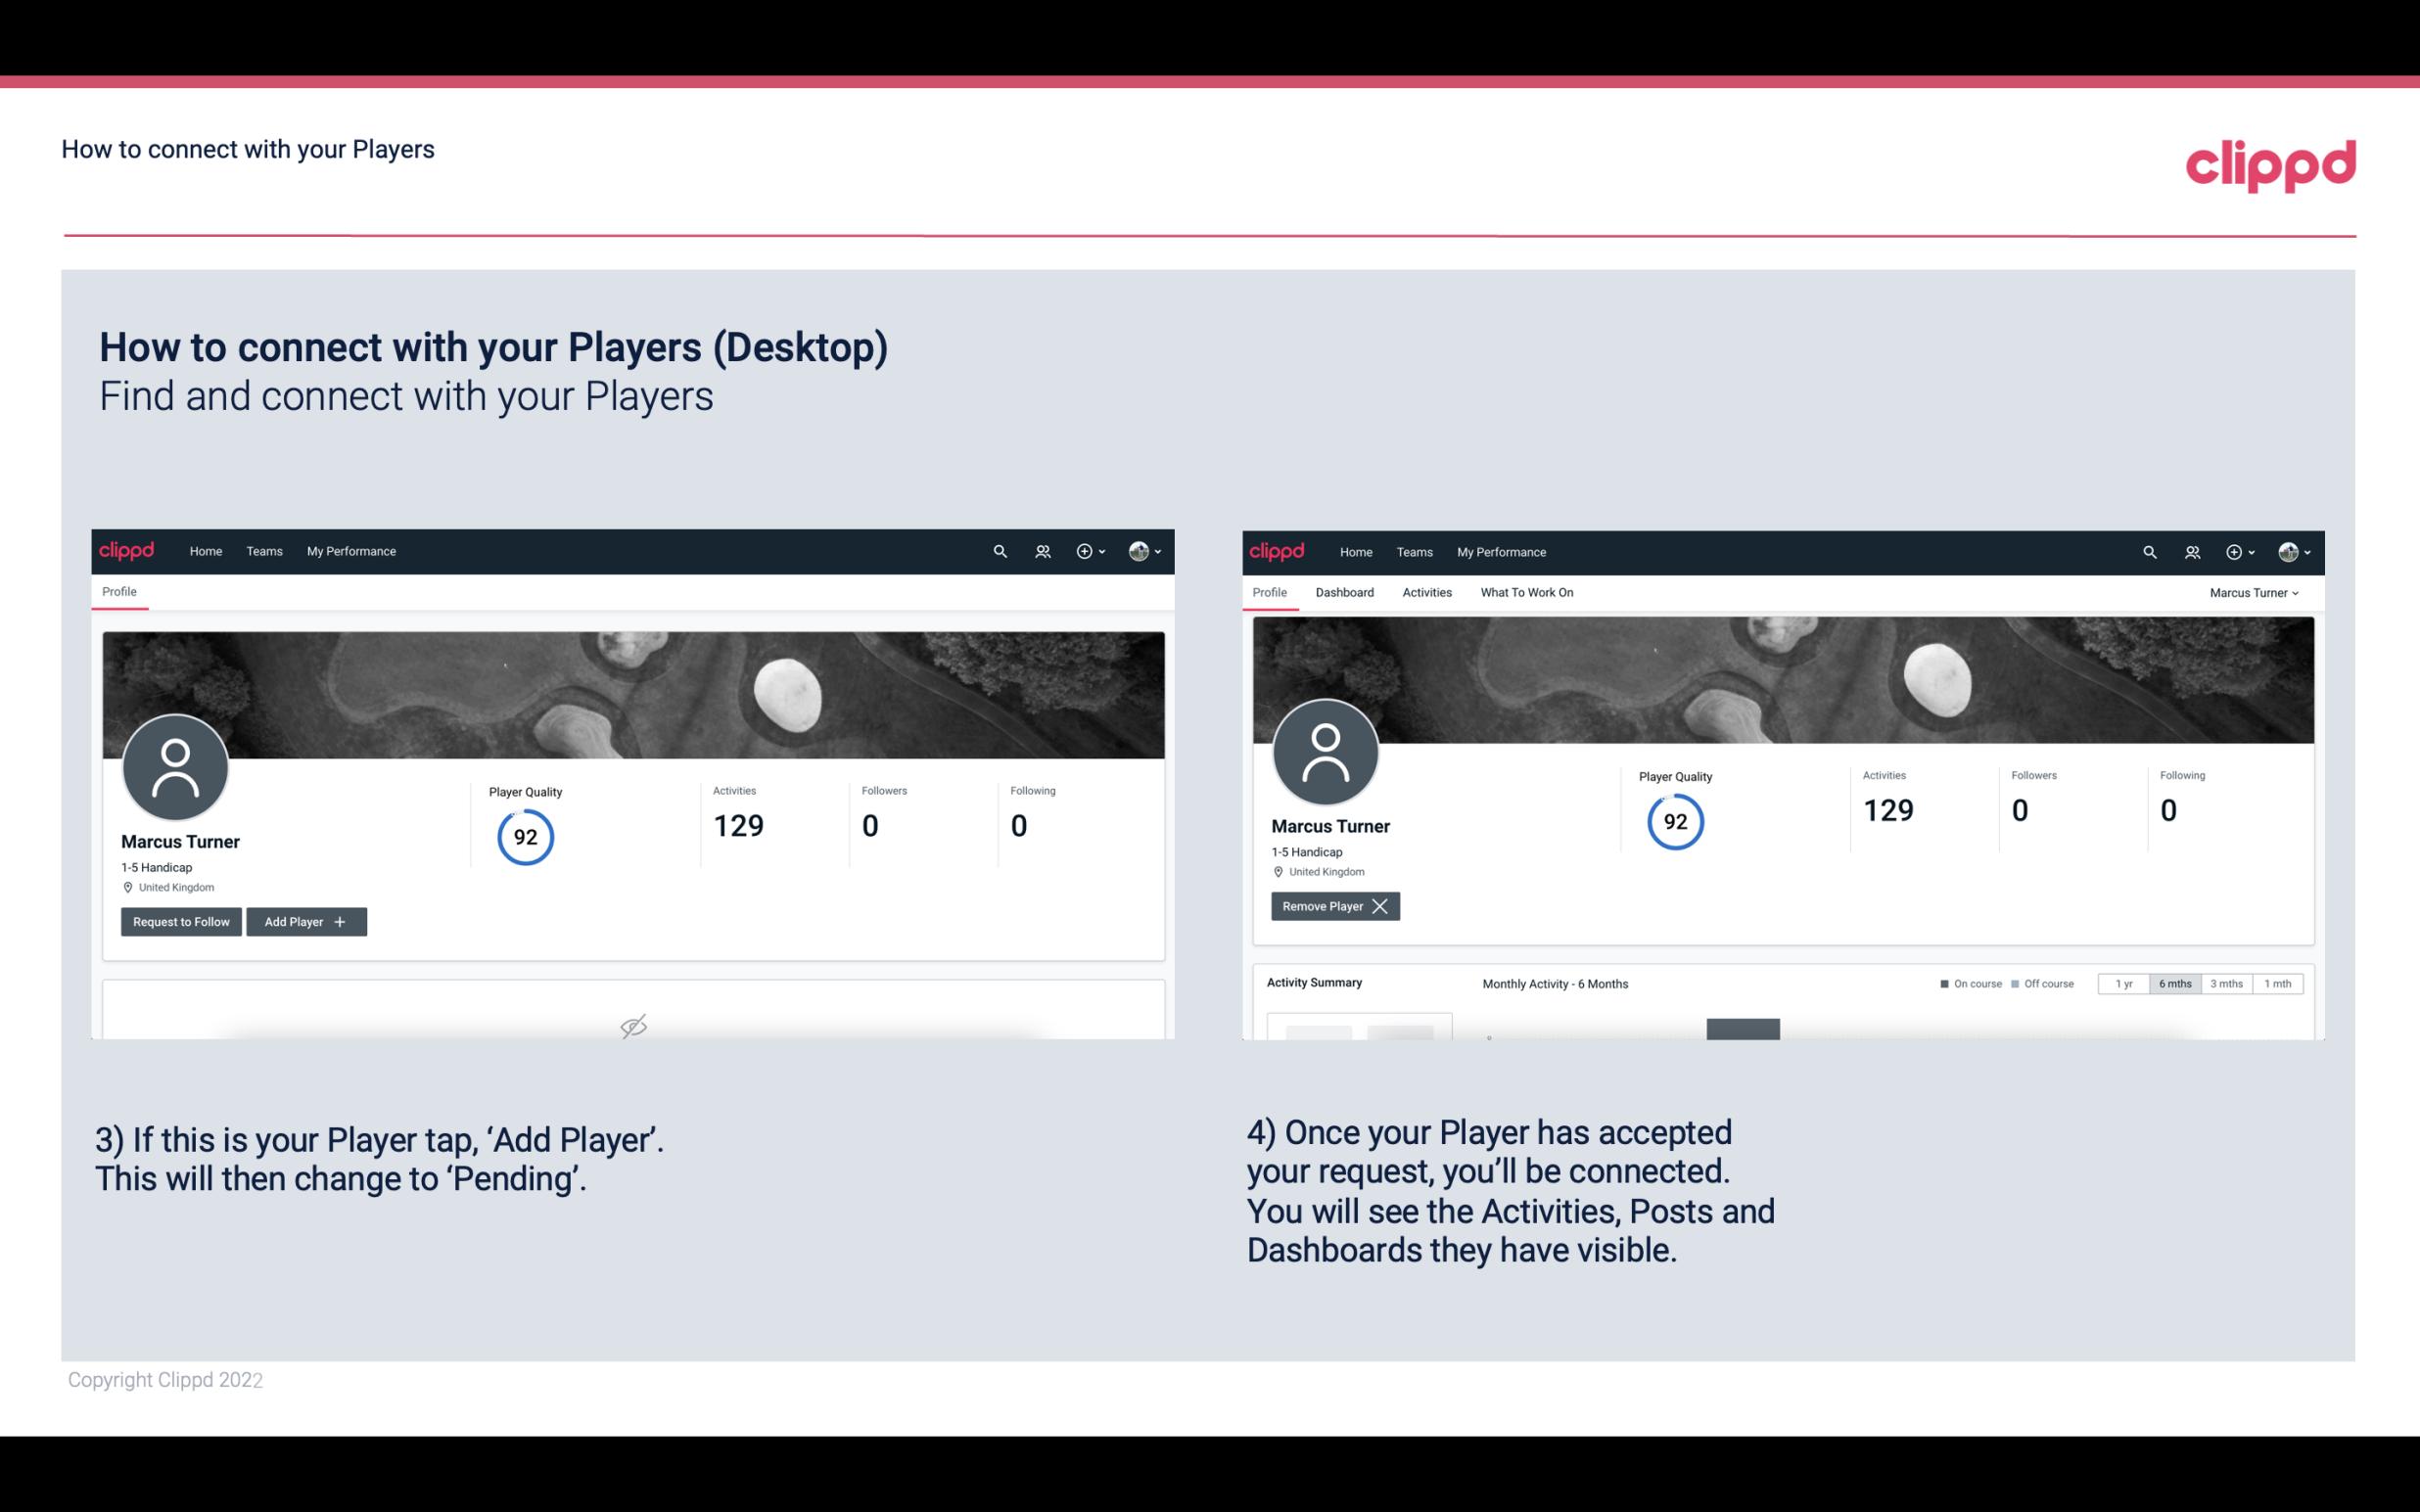Open the Teams menu item
This screenshot has height=1512, width=2420.
[x=263, y=550]
